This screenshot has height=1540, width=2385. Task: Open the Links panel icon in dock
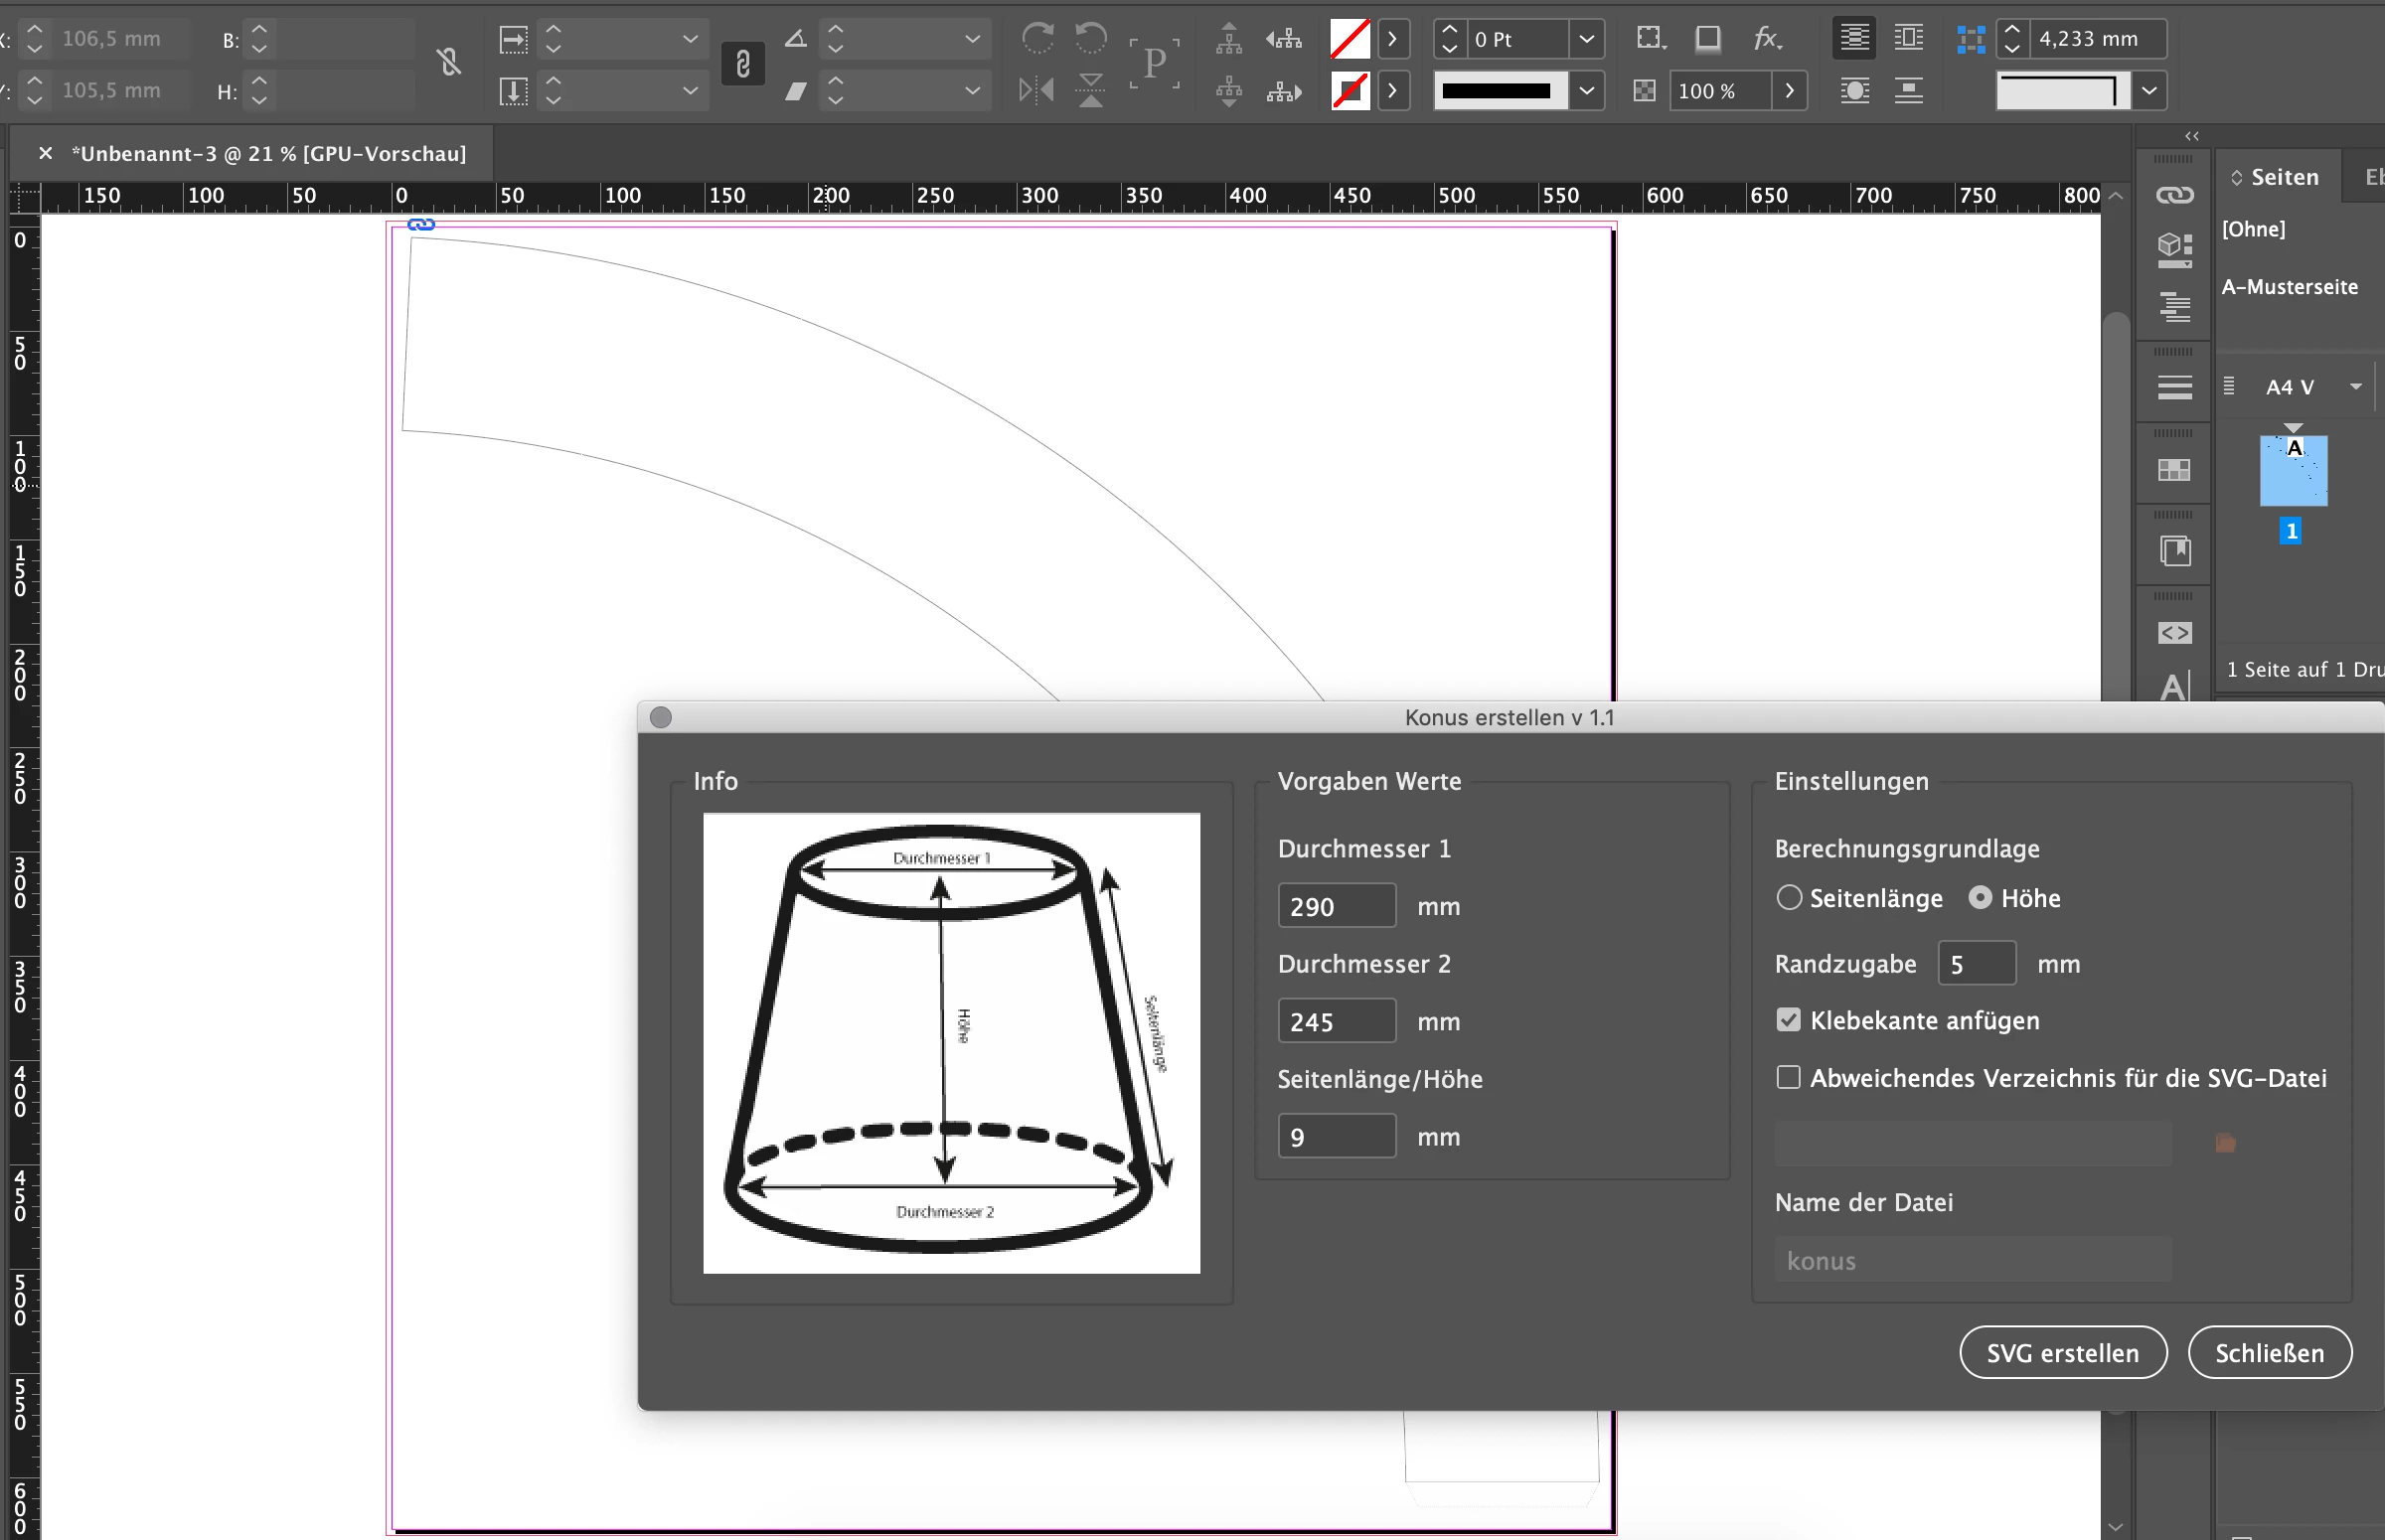pos(2174,195)
